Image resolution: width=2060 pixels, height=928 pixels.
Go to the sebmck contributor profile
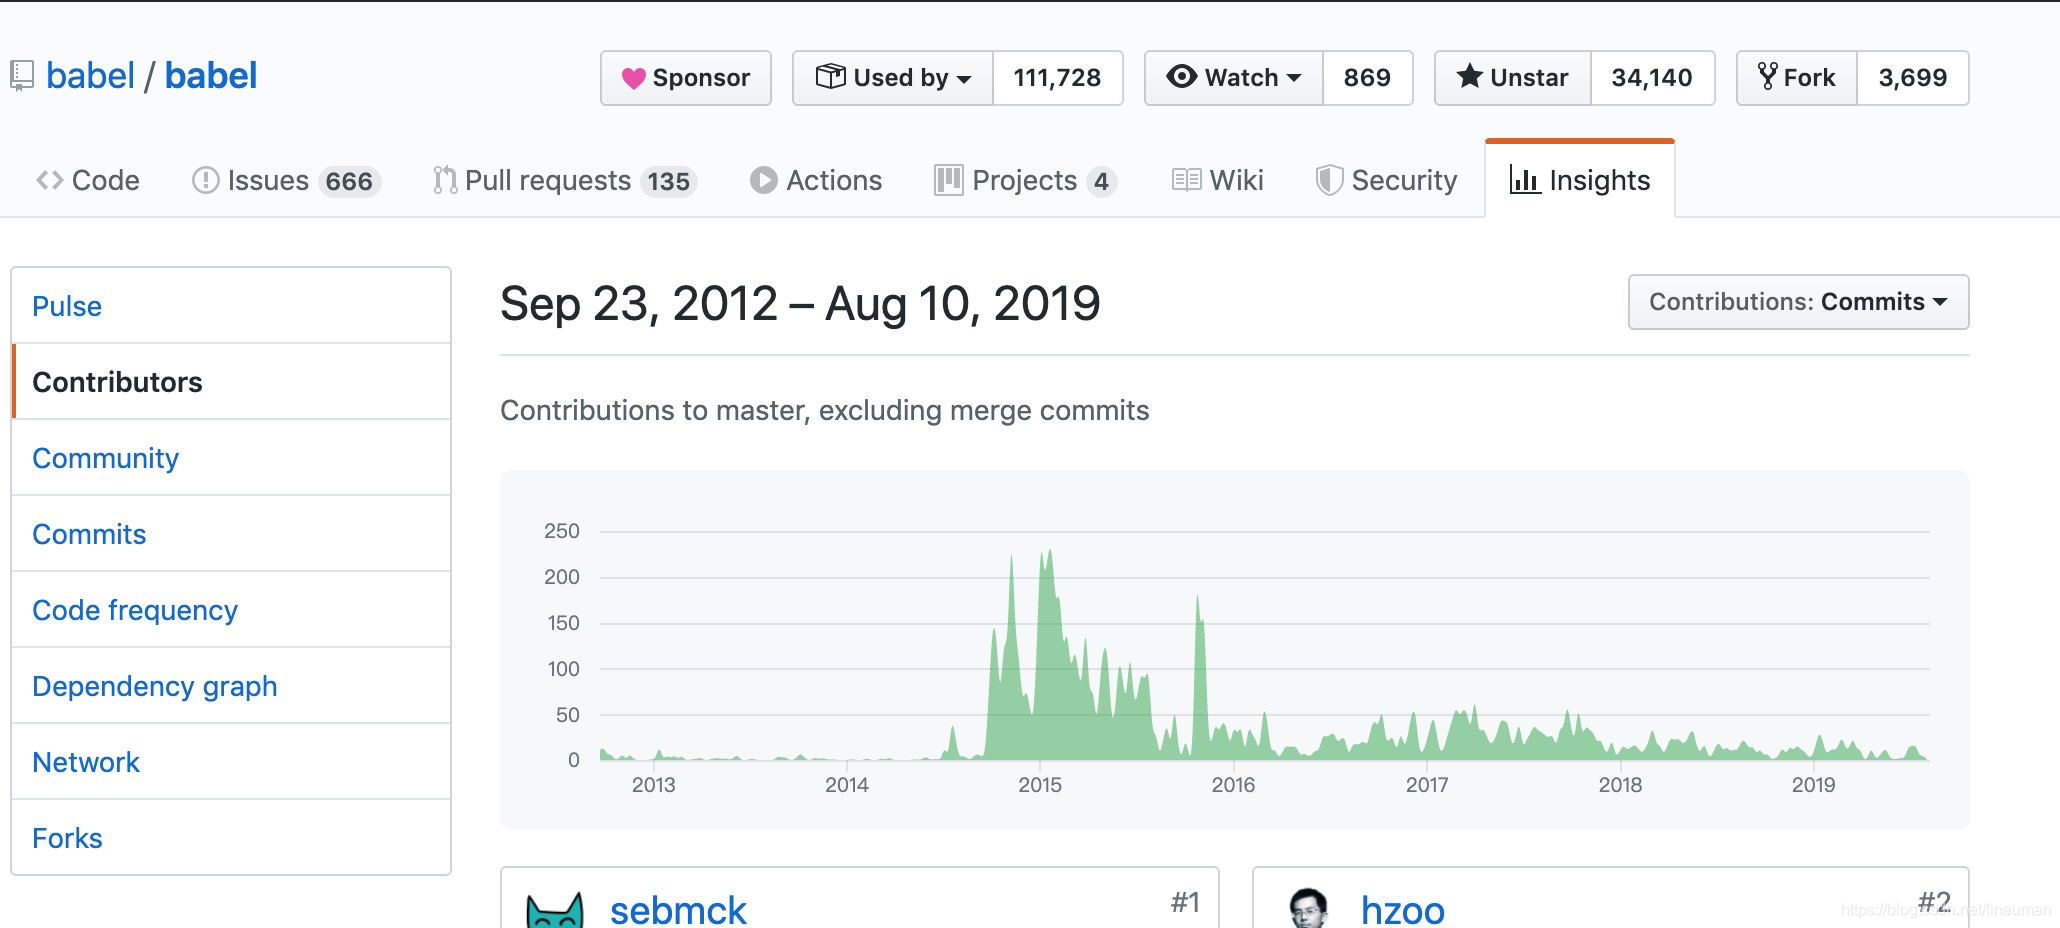click(x=678, y=910)
